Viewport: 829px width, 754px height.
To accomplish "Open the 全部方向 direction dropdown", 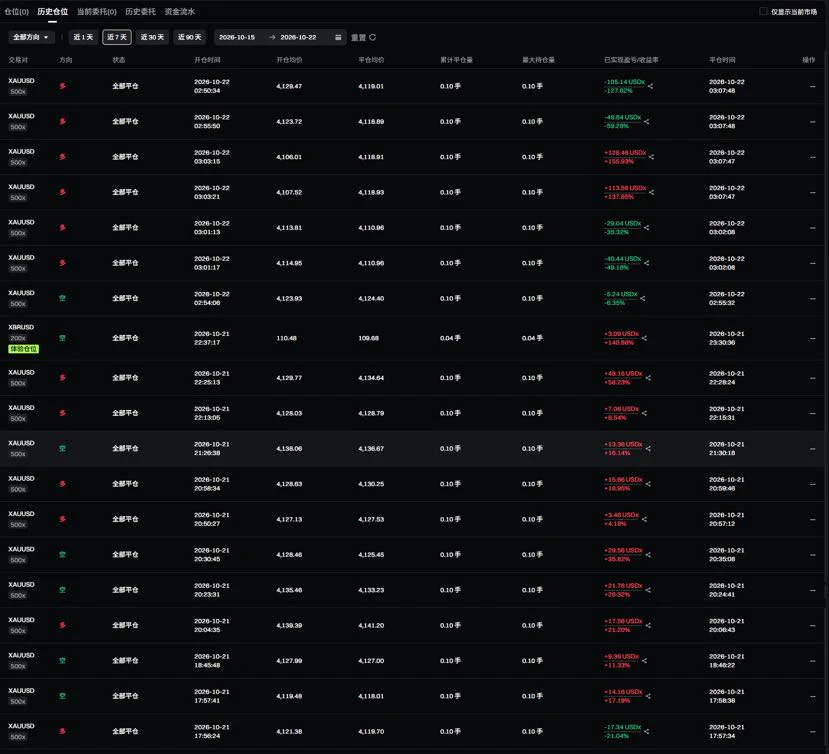I will pyautogui.click(x=31, y=37).
